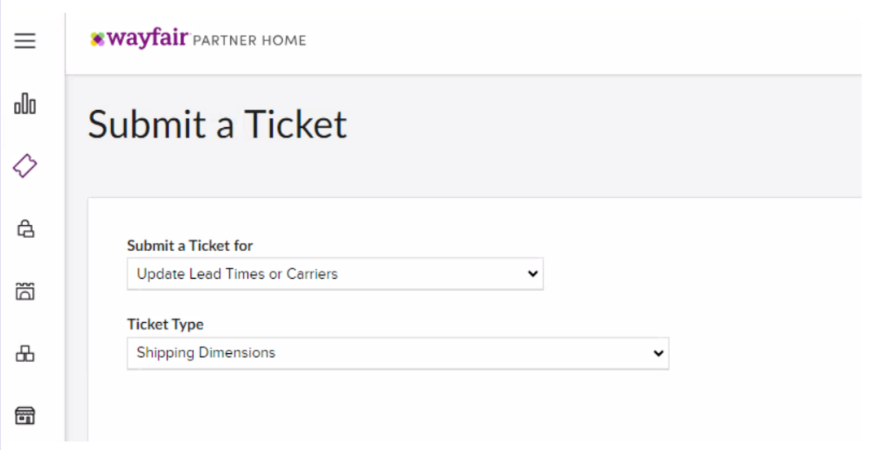The image size is (878, 450).
Task: Click the 'Ticket Type' field label
Action: [165, 324]
